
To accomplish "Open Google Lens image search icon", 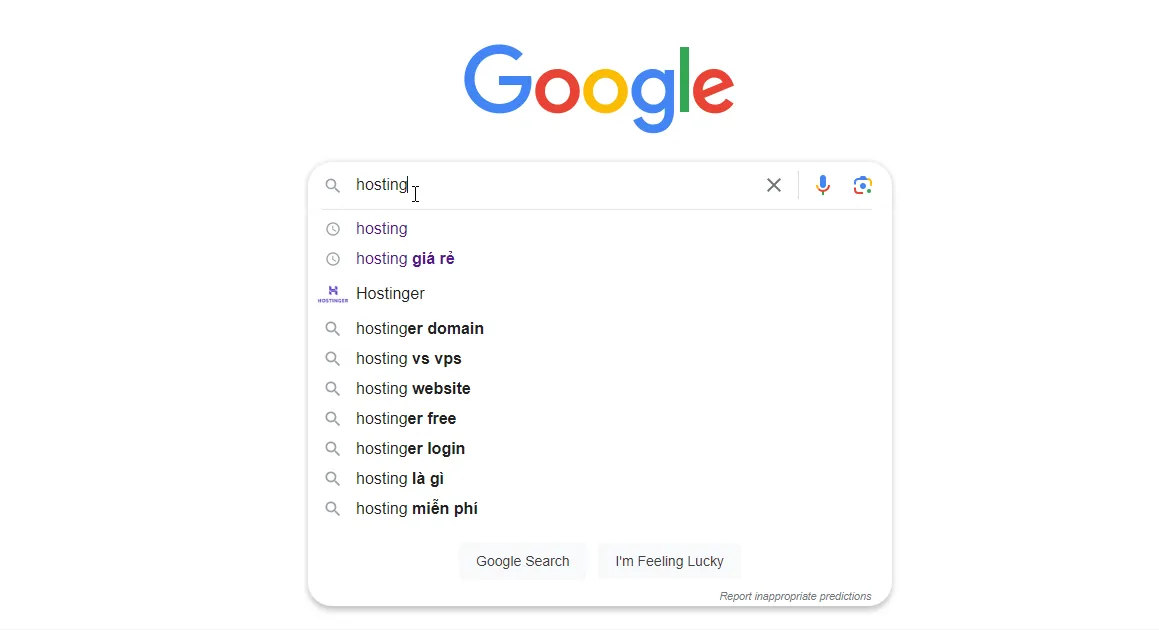I will pos(862,185).
